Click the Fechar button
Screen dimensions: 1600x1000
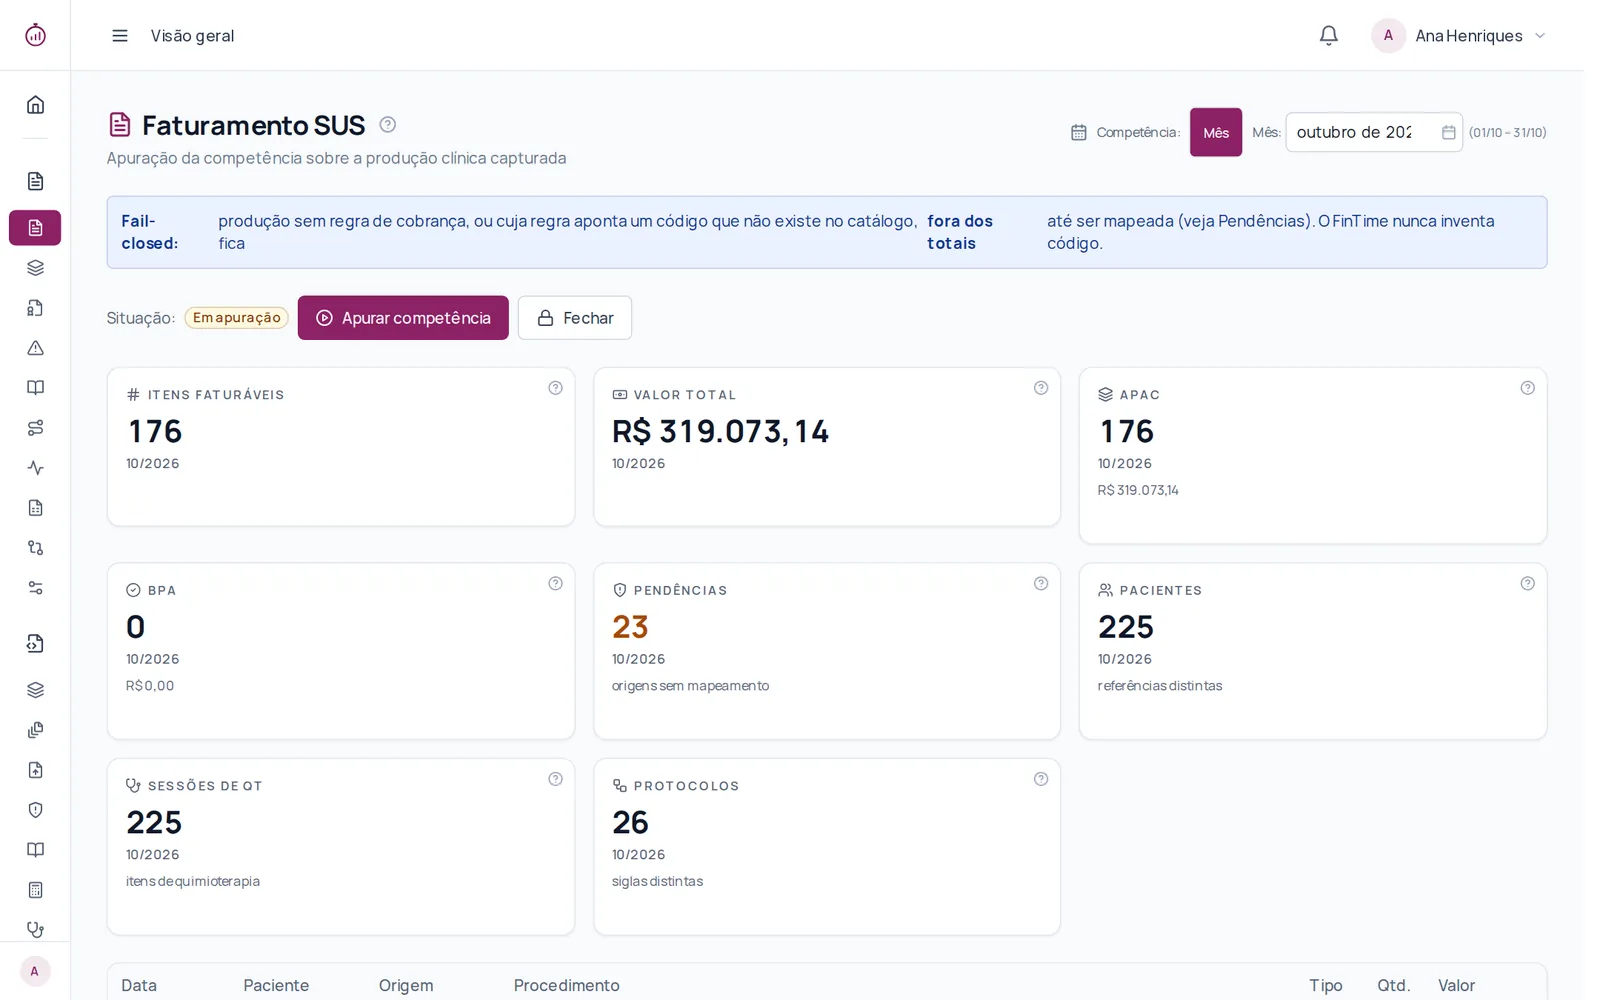click(x=575, y=318)
